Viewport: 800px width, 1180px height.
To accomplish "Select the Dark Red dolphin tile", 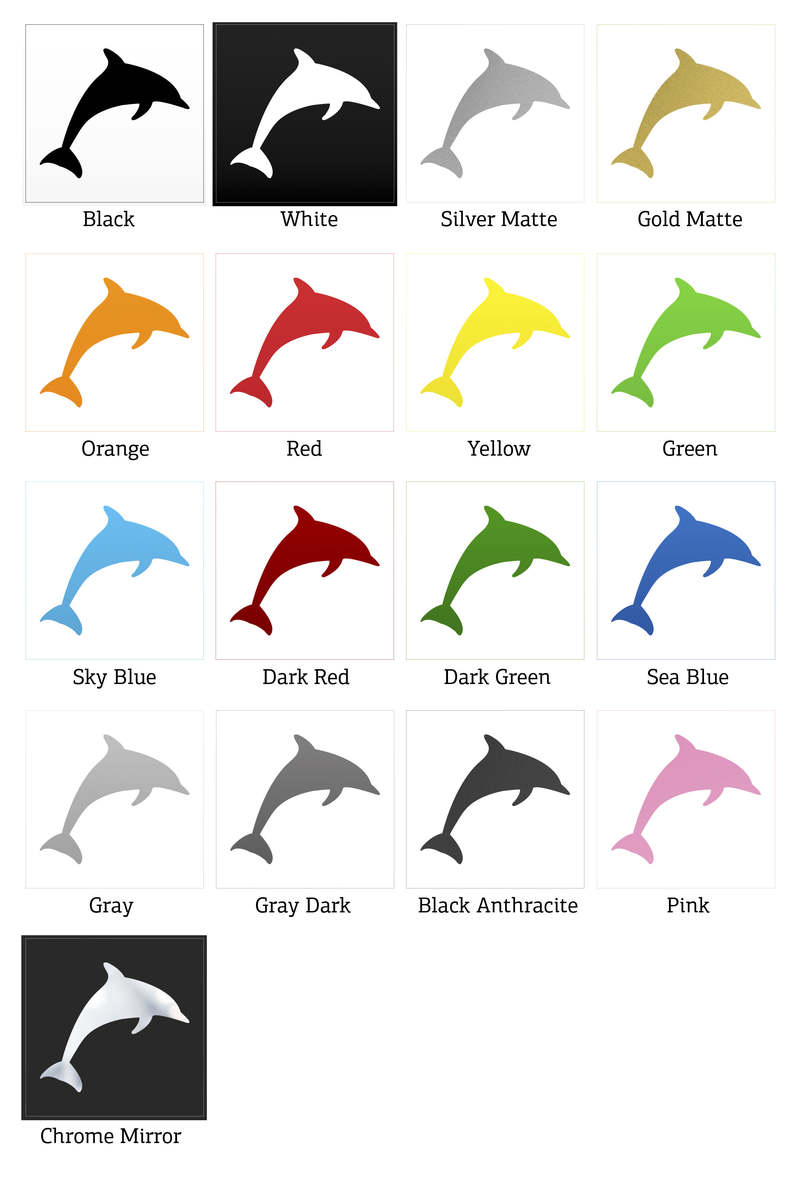I will (305, 570).
